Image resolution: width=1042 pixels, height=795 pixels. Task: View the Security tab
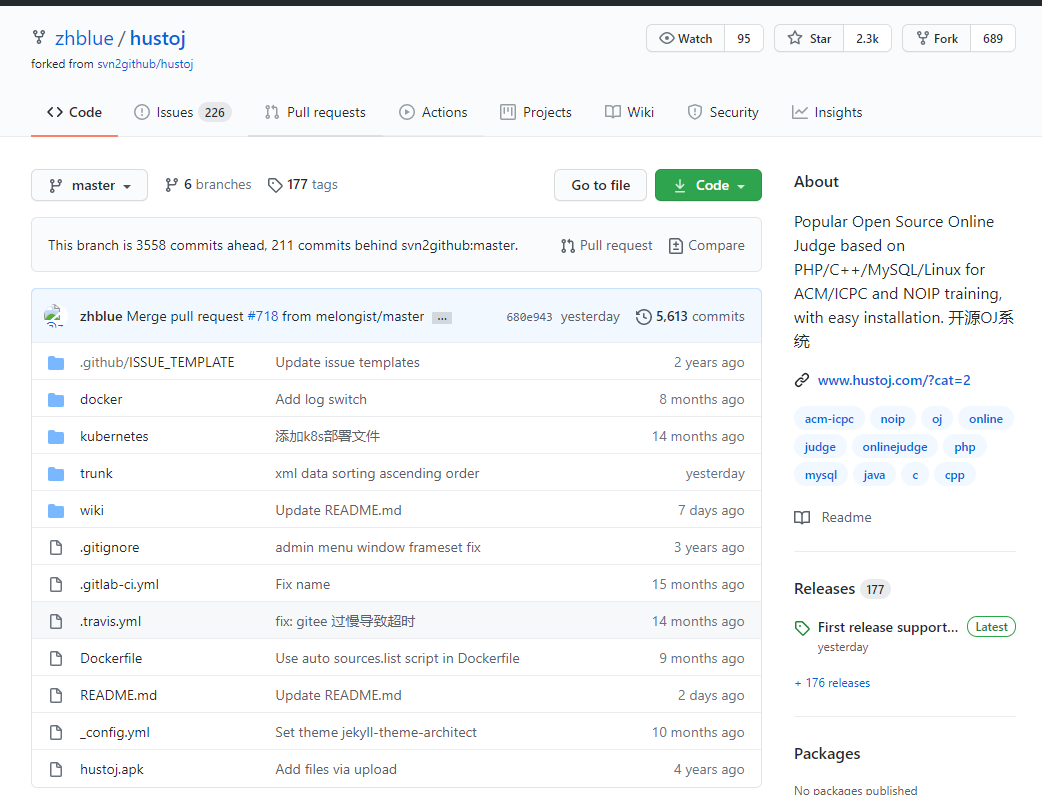[723, 112]
